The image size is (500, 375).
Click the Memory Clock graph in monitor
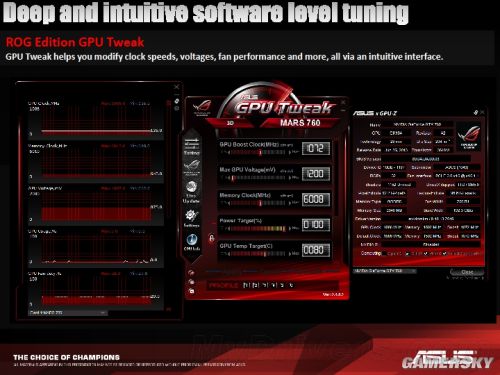pyautogui.click(x=96, y=162)
